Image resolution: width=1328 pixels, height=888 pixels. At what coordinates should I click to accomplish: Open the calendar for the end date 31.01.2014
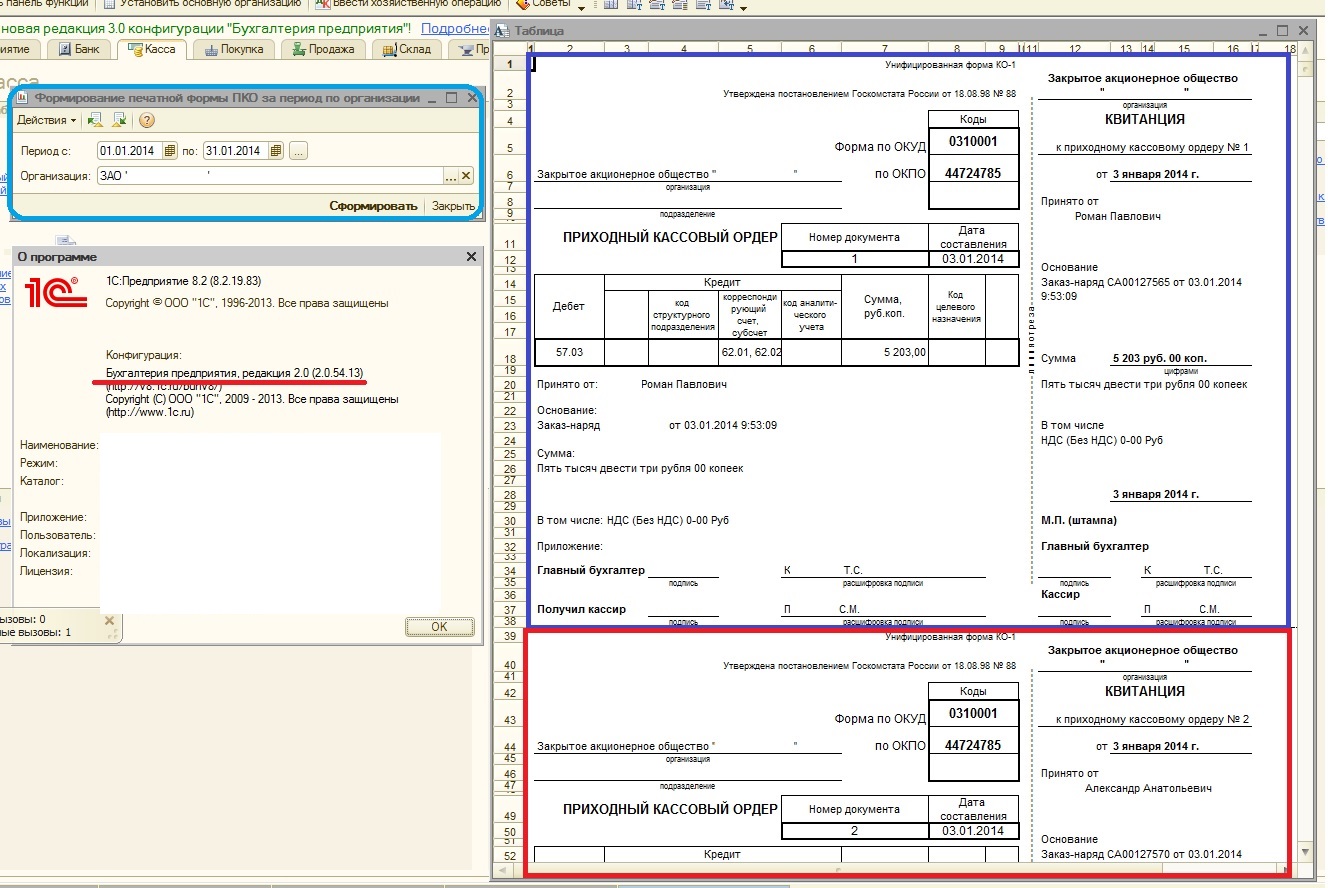(276, 151)
